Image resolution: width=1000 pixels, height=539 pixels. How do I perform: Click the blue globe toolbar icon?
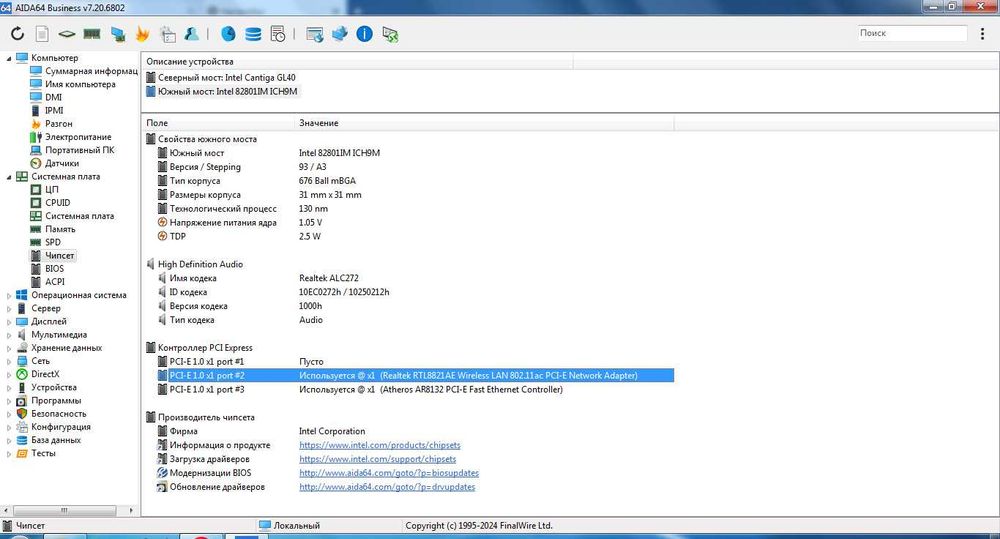point(228,34)
